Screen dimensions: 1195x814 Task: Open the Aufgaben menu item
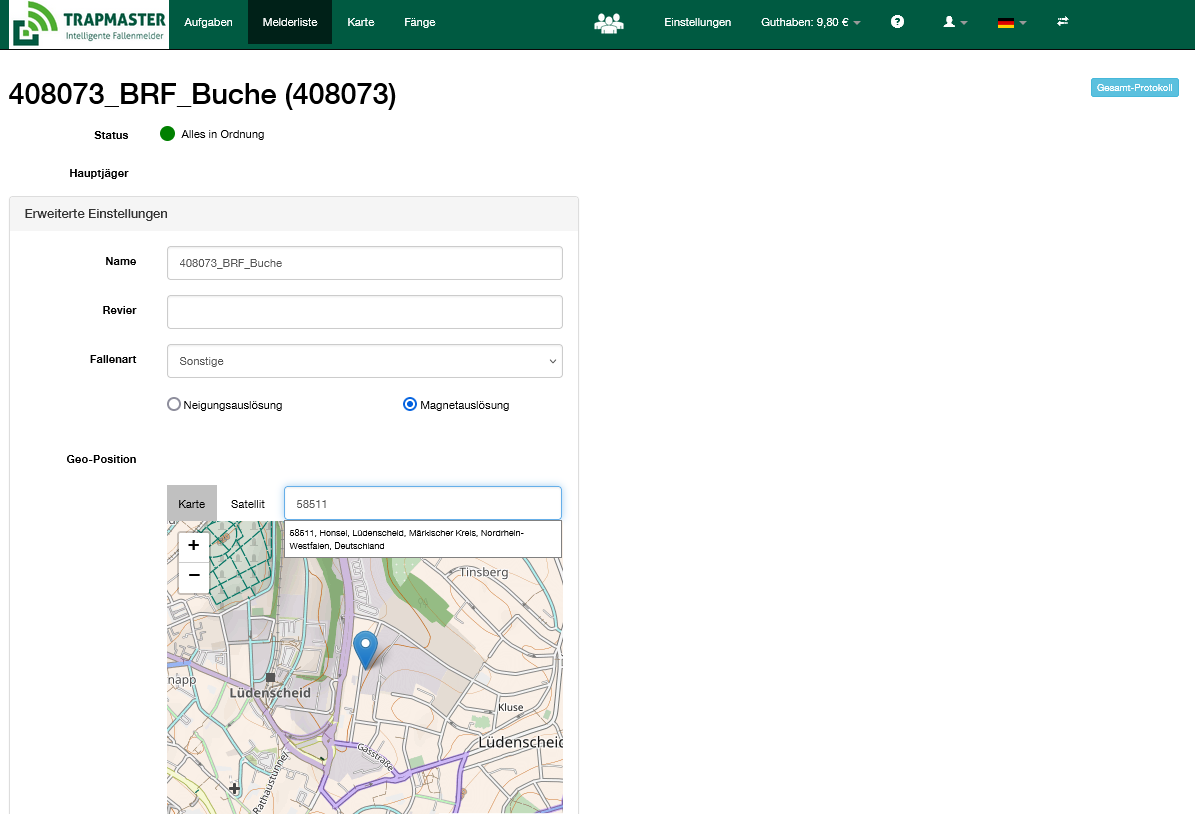tap(208, 22)
